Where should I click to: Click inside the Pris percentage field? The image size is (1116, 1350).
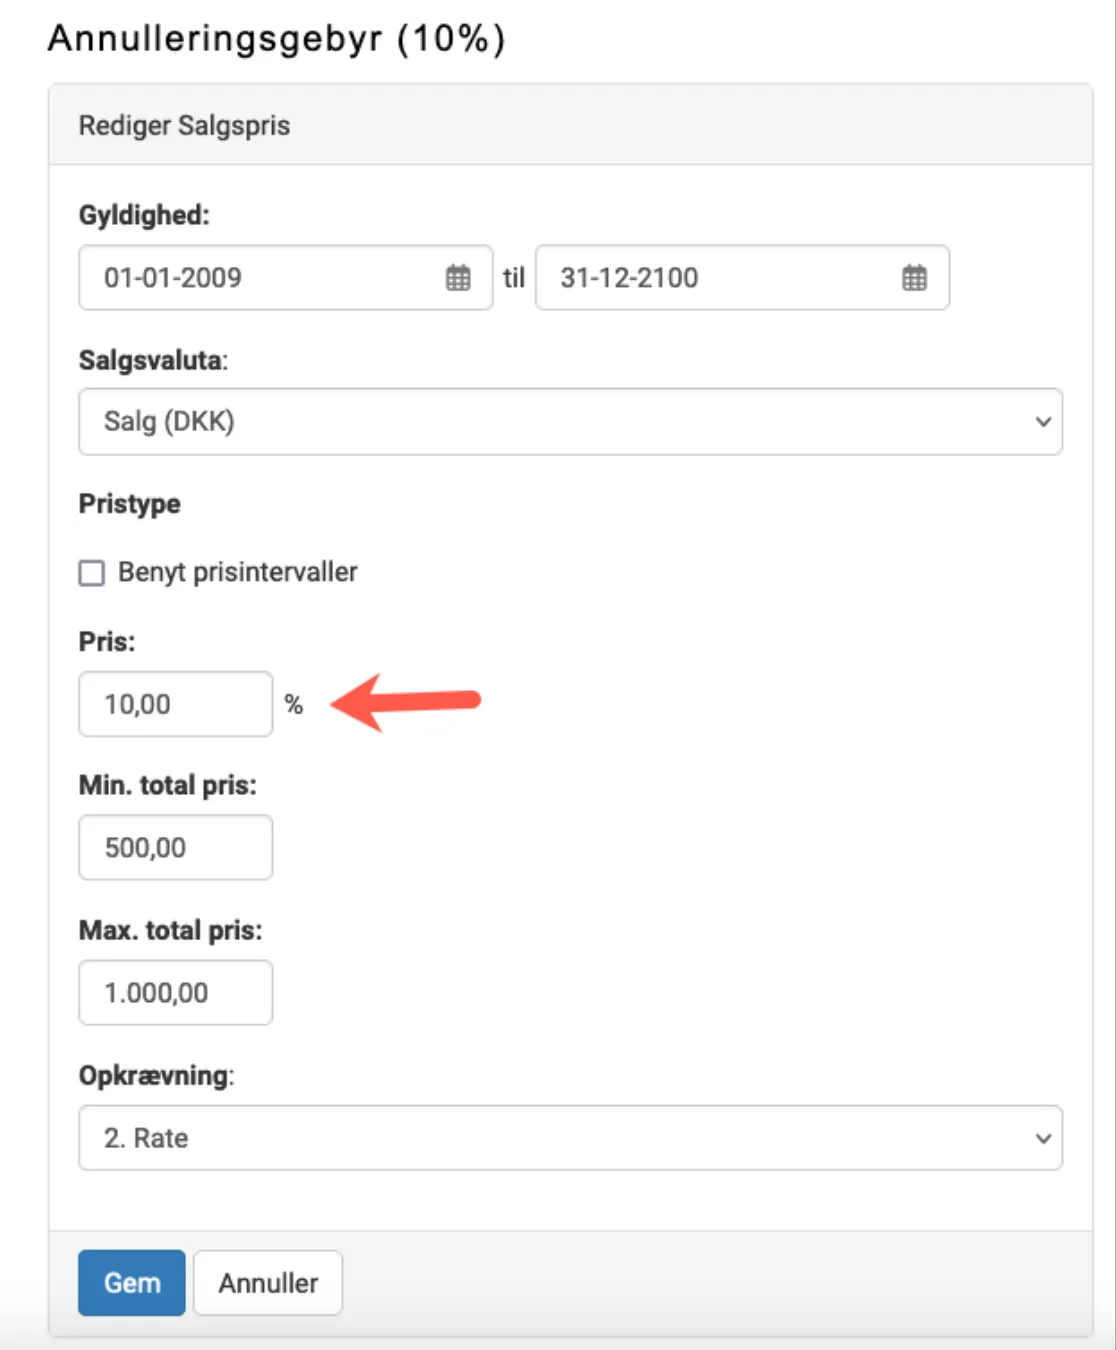pyautogui.click(x=175, y=704)
